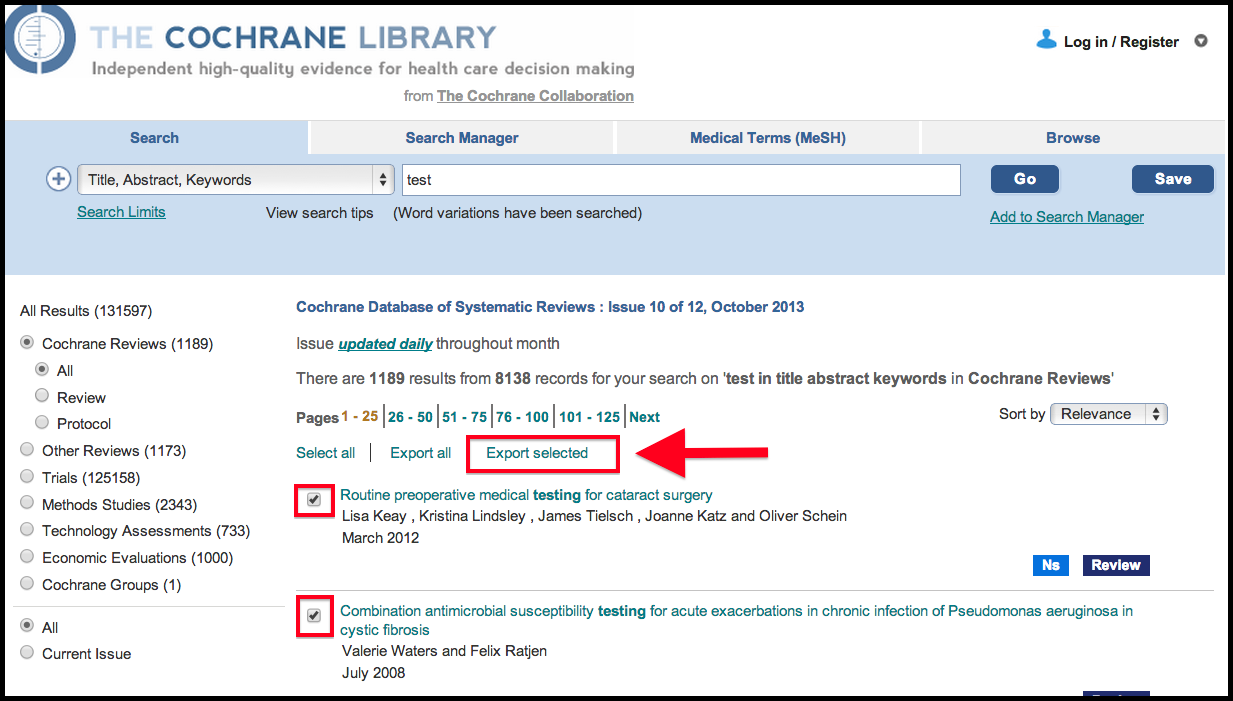The width and height of the screenshot is (1233, 701).
Task: Select the Other Reviews radio button
Action: (x=27, y=450)
